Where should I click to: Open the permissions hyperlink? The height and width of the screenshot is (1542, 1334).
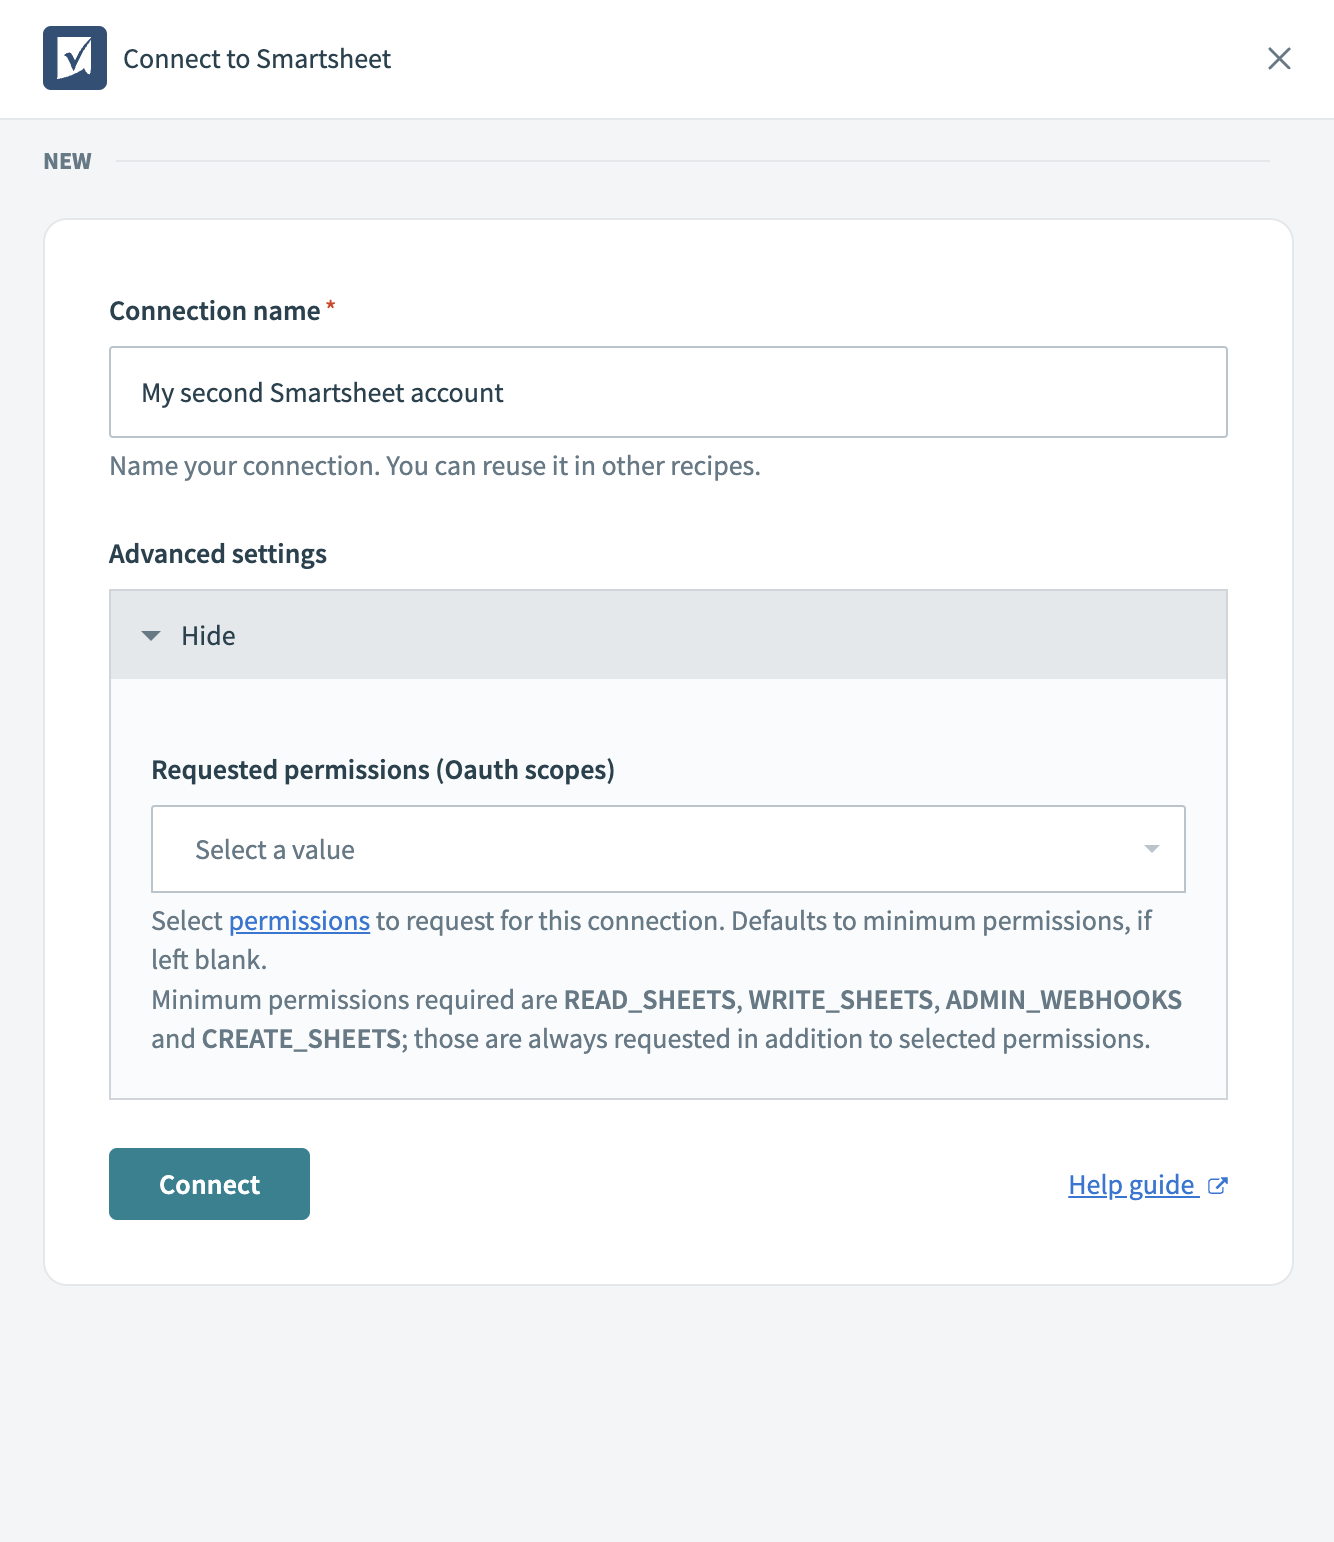point(299,920)
